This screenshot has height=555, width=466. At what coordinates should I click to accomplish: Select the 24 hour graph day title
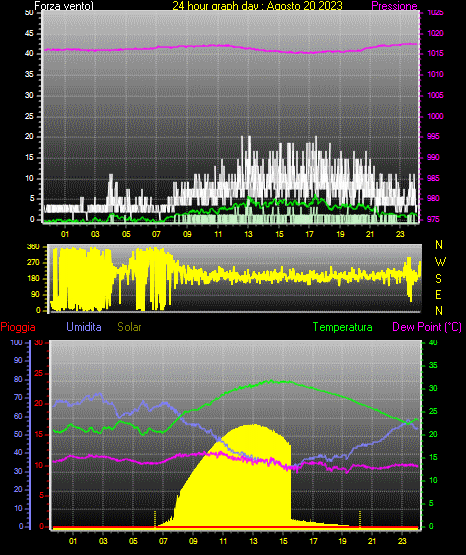(257, 6)
